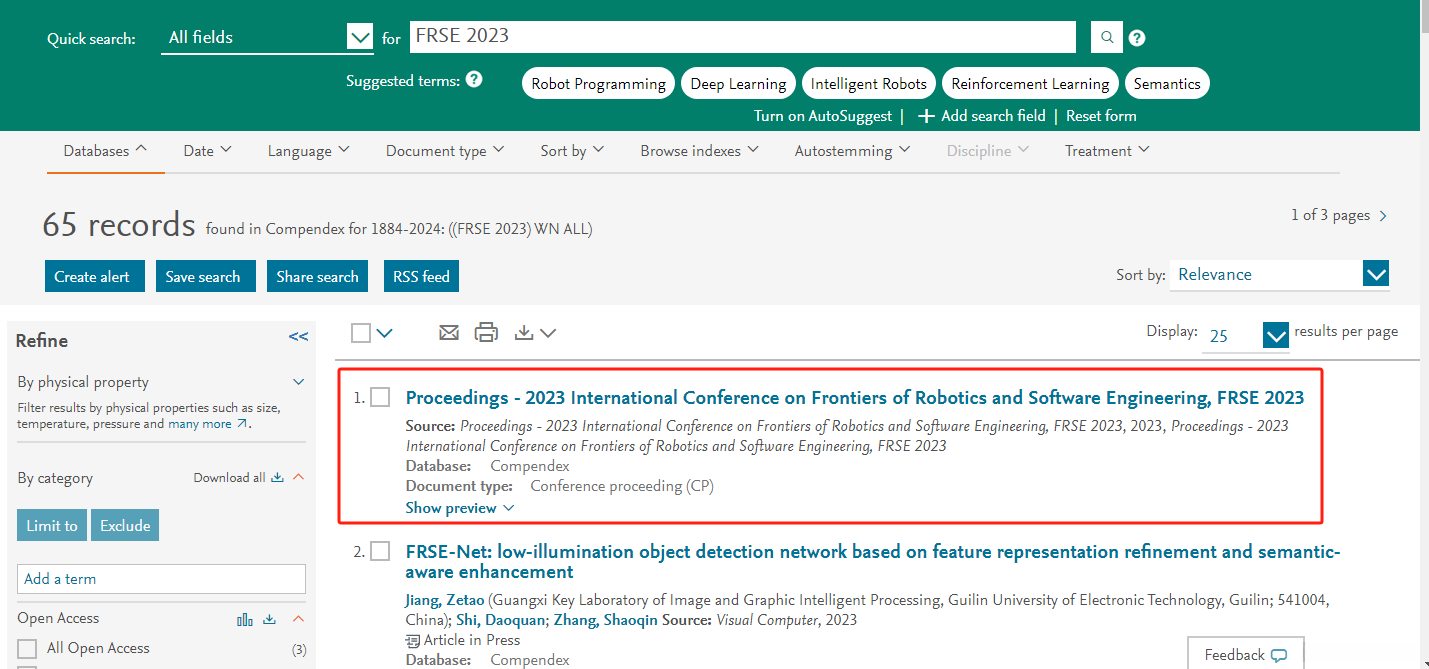Image resolution: width=1429 pixels, height=669 pixels.
Task: Open the Browse indexes menu
Action: [699, 151]
